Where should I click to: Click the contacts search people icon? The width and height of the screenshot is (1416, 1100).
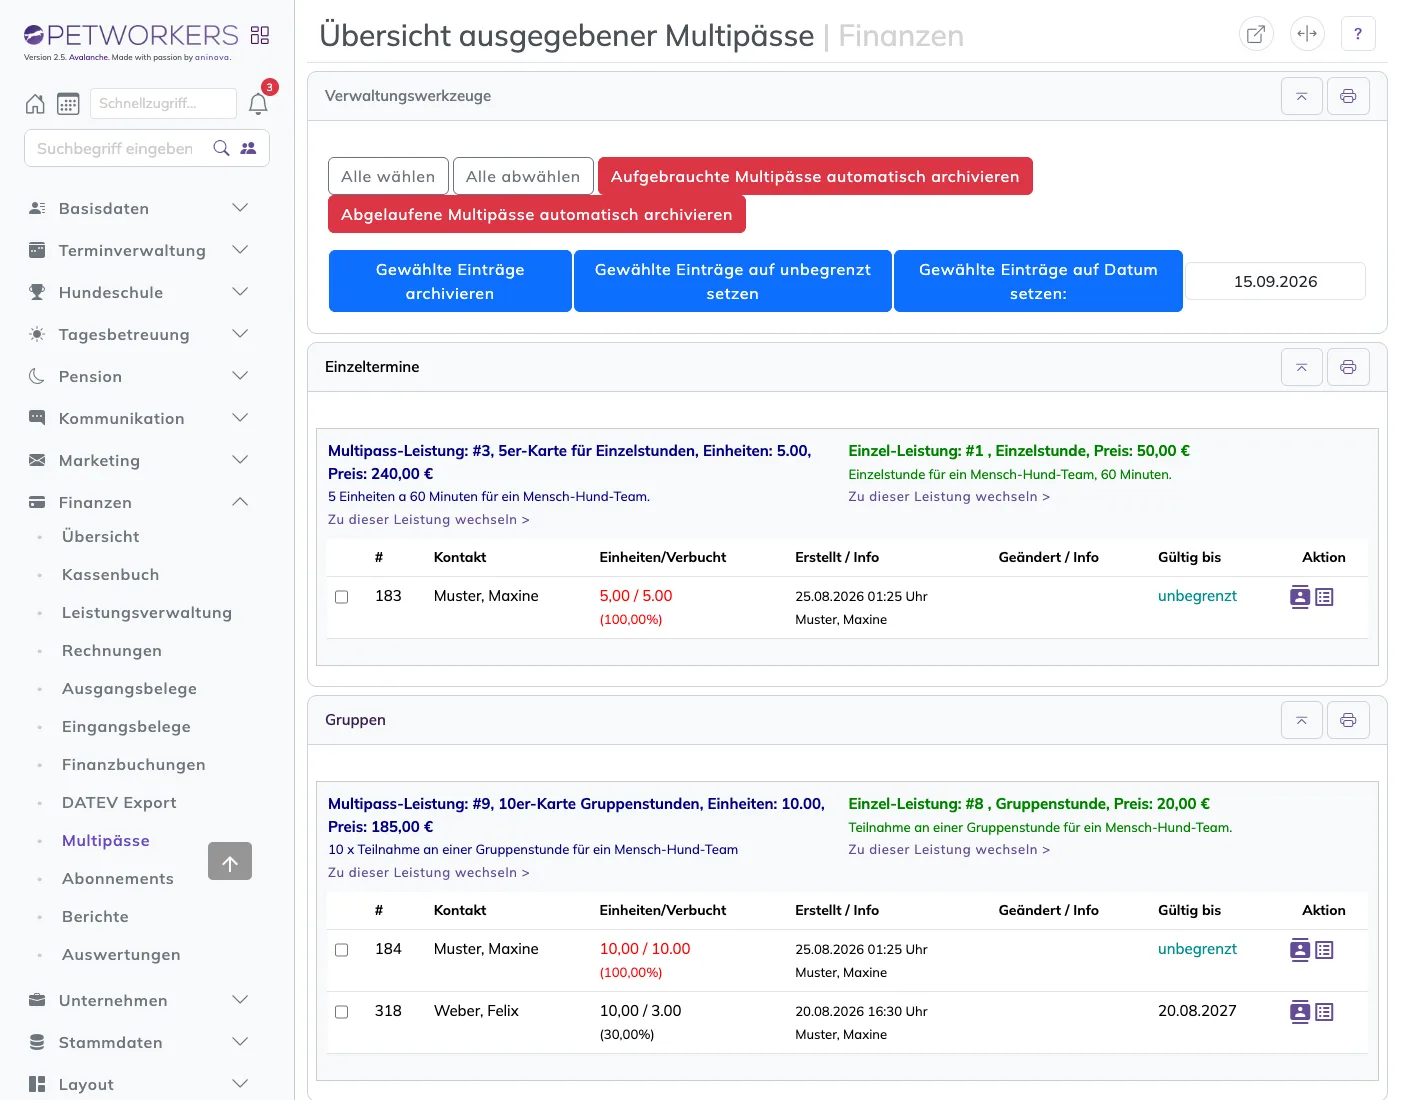coord(248,148)
